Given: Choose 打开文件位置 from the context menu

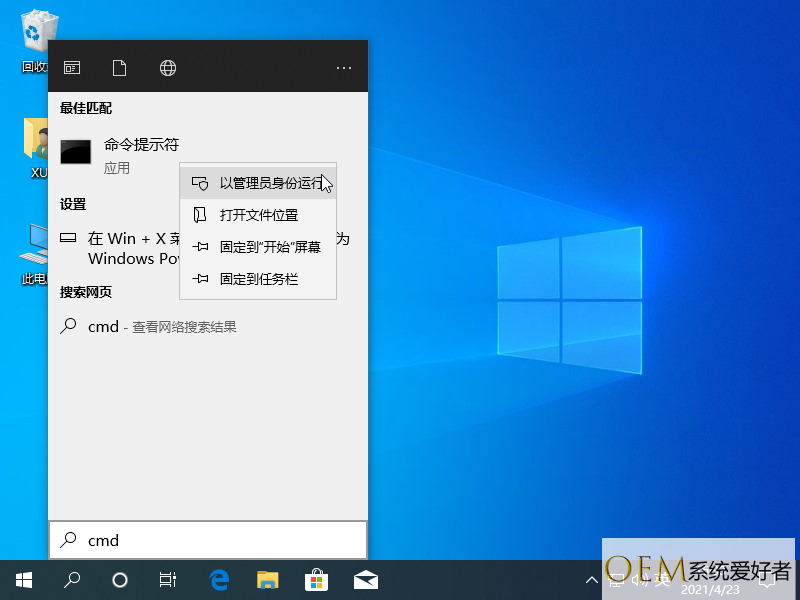Looking at the screenshot, I should [258, 215].
